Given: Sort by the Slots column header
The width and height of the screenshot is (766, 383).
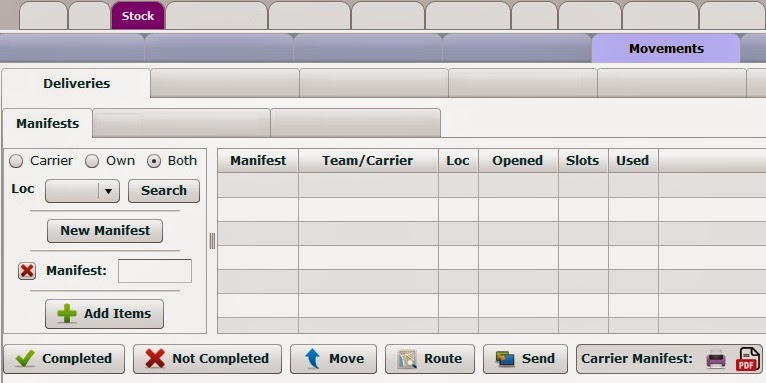Looking at the screenshot, I should (x=583, y=161).
